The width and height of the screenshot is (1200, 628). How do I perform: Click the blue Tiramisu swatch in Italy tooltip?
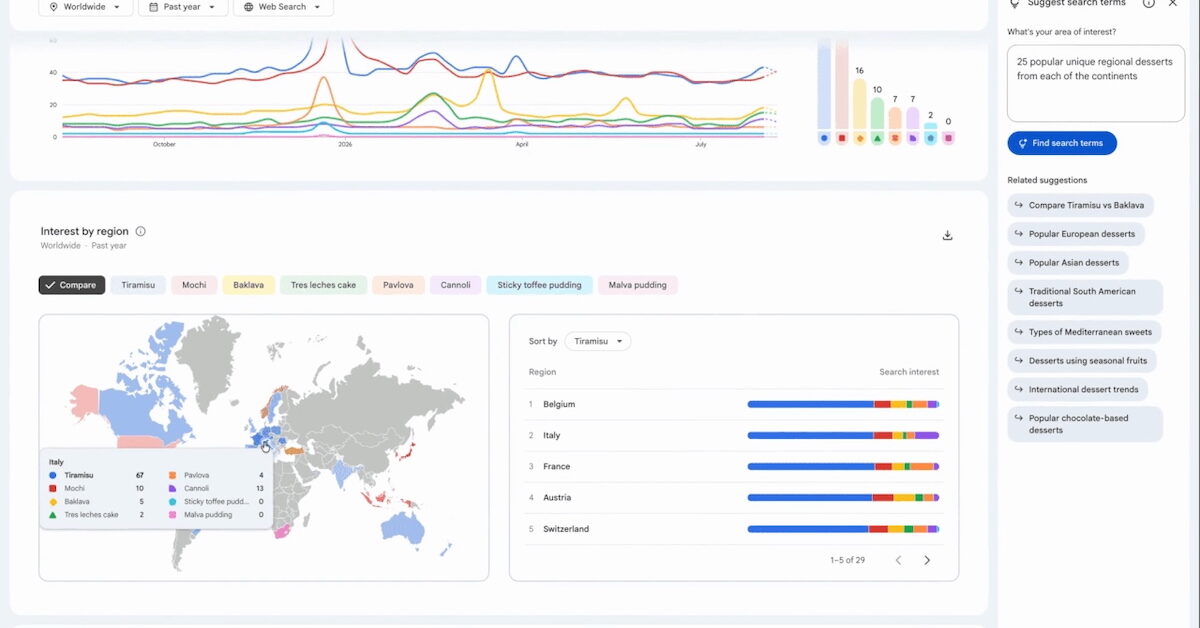tap(52, 476)
